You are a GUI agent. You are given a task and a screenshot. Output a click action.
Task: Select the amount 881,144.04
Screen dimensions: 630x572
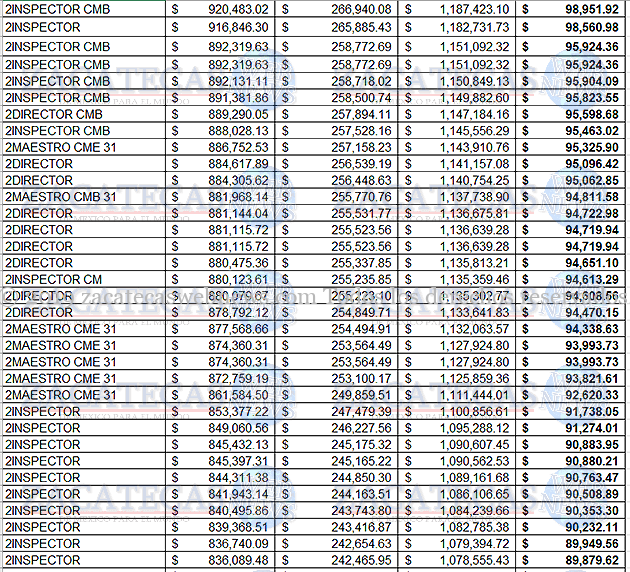click(x=238, y=213)
